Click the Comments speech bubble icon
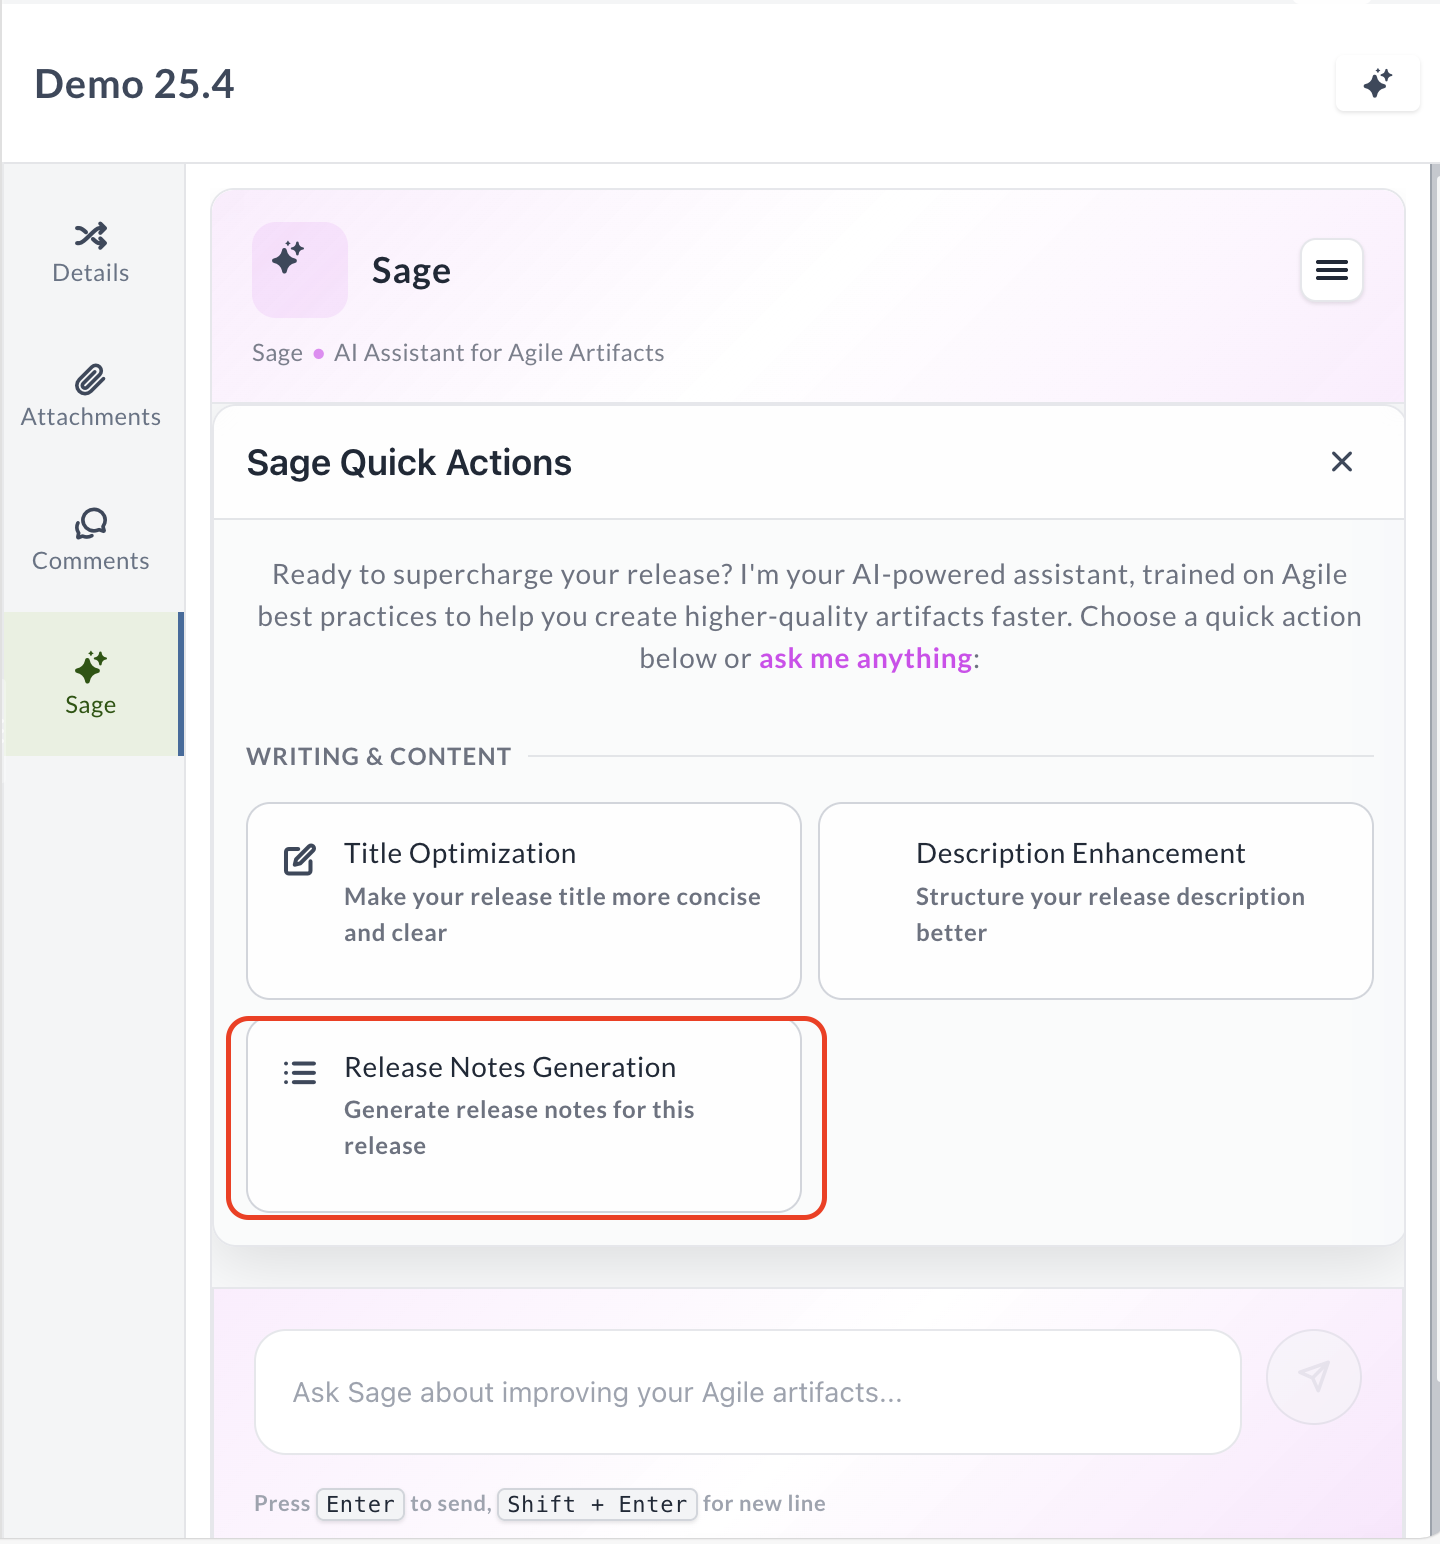The height and width of the screenshot is (1544, 1440). click(x=90, y=524)
